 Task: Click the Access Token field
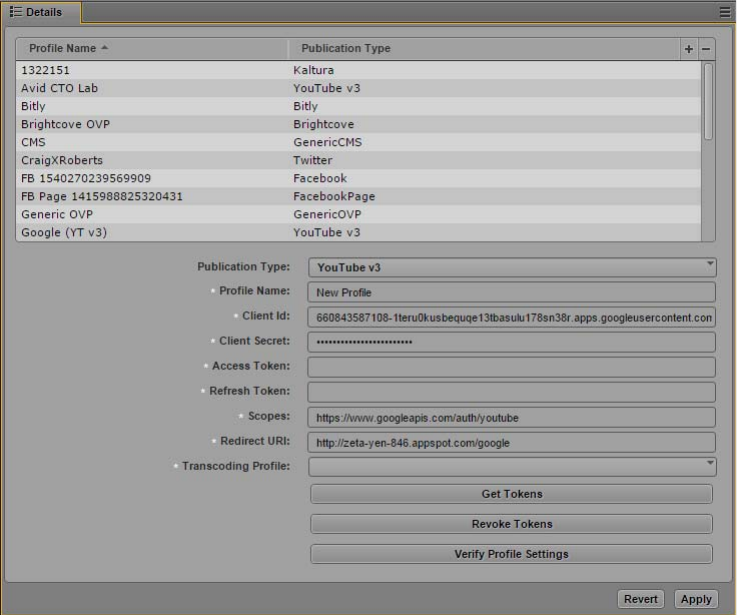pos(512,367)
